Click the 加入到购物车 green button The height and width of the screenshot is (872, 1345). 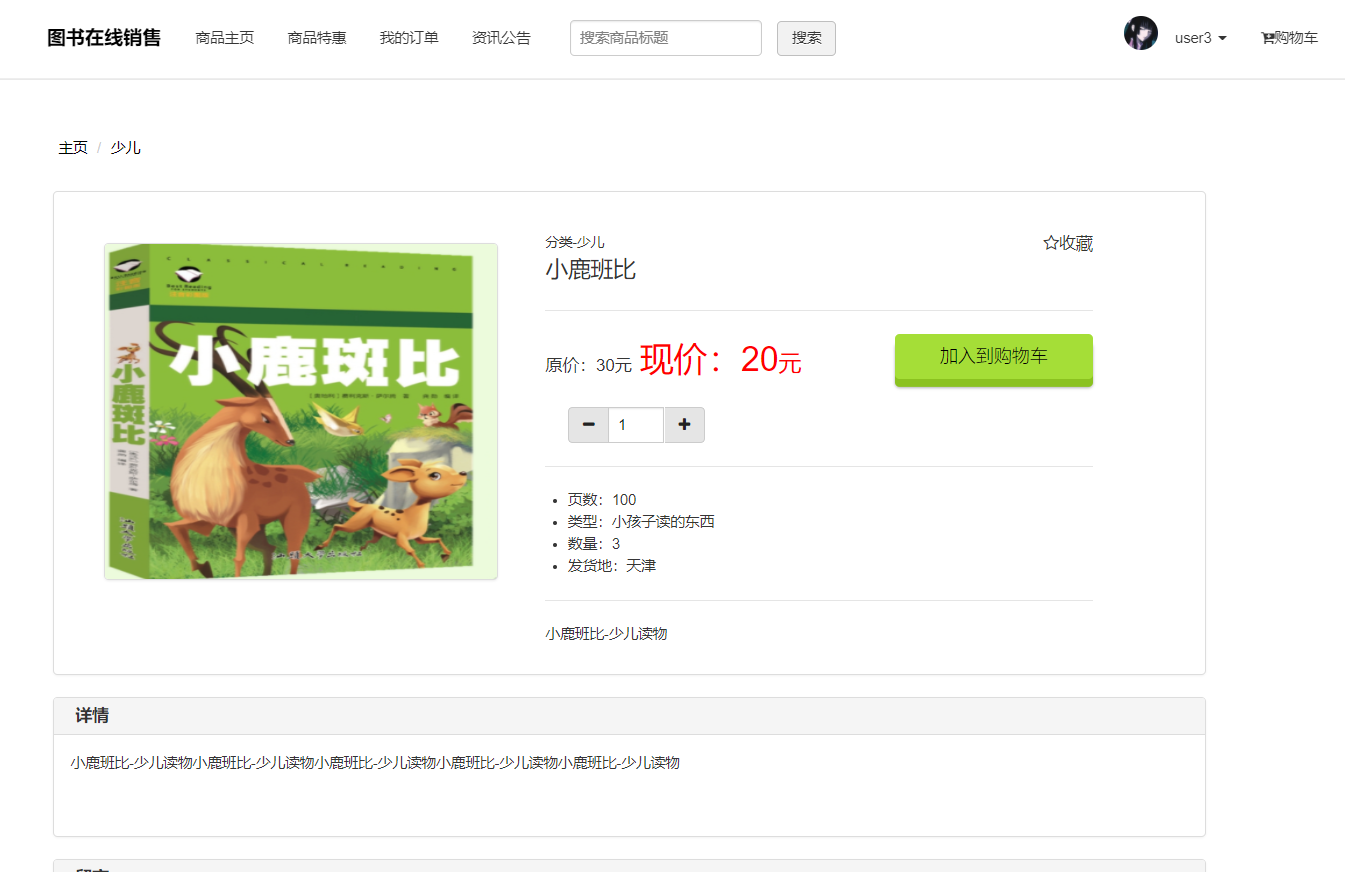tap(994, 359)
